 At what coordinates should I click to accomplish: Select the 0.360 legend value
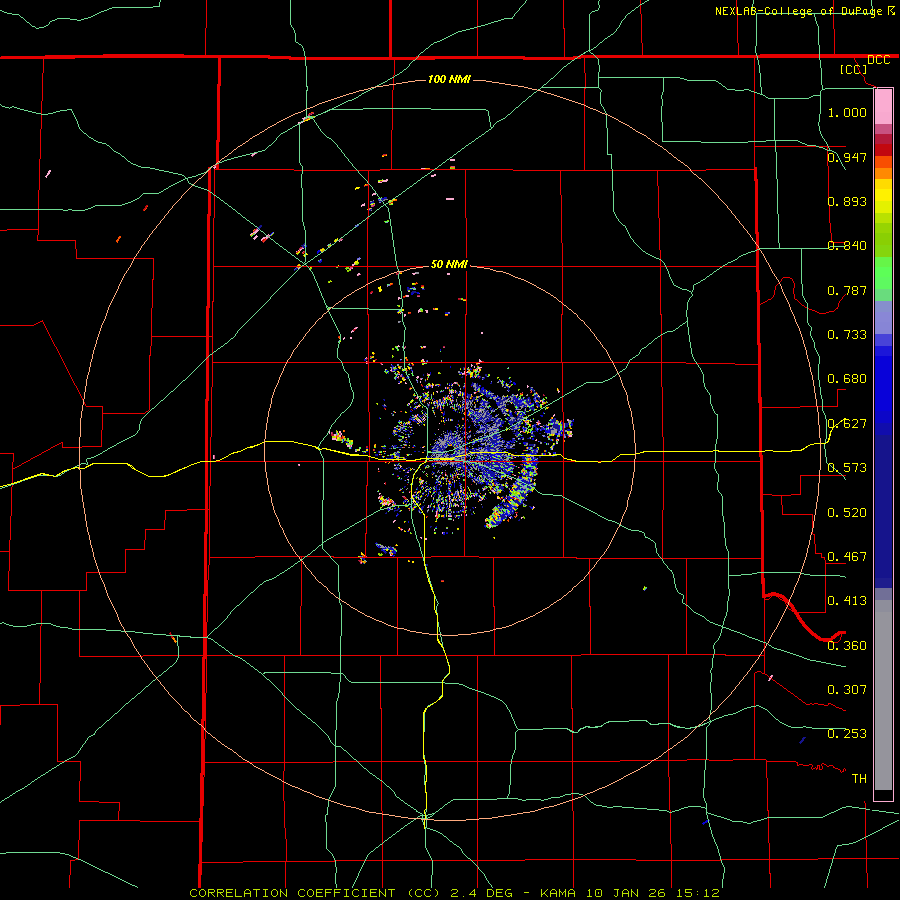[847, 645]
